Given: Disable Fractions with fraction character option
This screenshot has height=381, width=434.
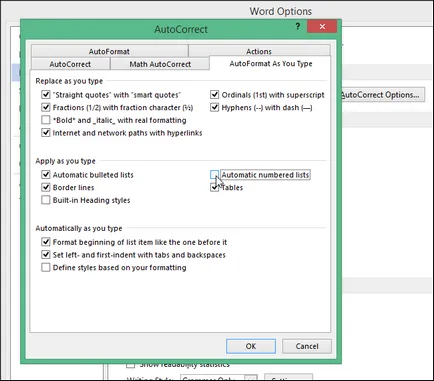Looking at the screenshot, I should click(x=46, y=107).
